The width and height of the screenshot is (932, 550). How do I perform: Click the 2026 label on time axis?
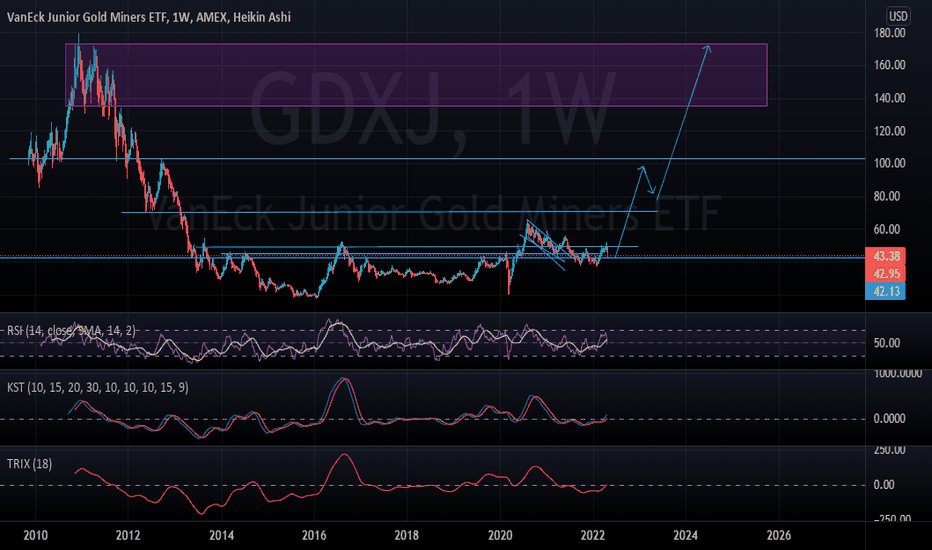point(779,535)
